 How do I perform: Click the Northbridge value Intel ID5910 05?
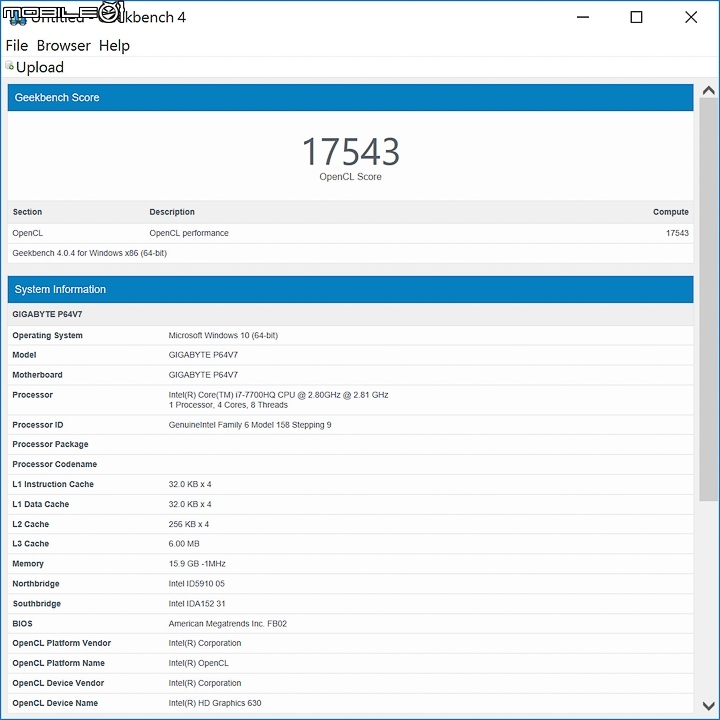click(196, 584)
